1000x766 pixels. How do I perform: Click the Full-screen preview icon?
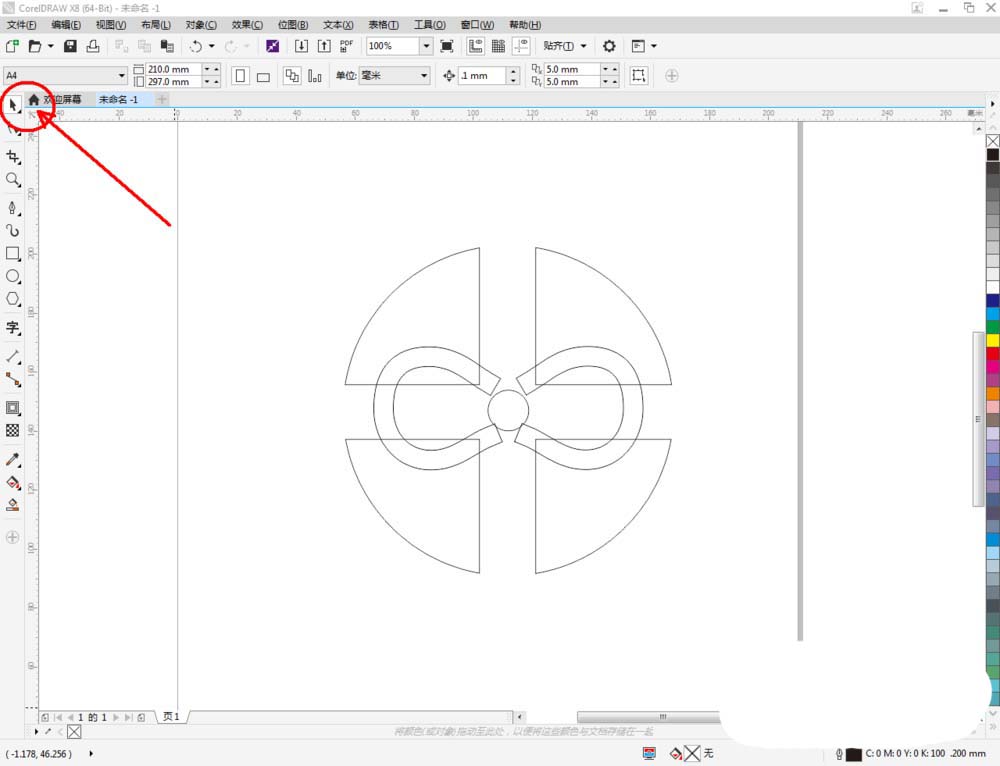[x=447, y=46]
